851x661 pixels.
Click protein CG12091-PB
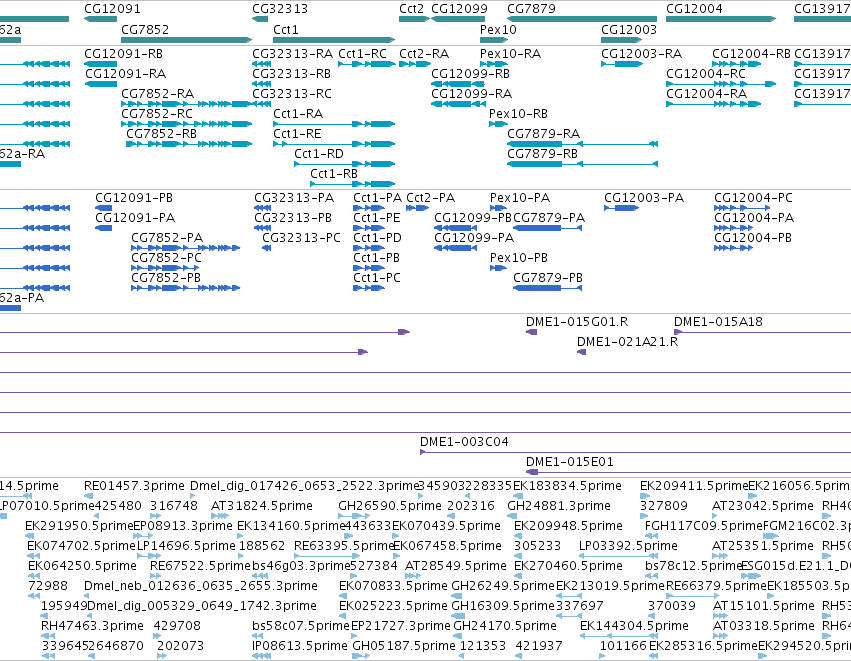coord(134,198)
